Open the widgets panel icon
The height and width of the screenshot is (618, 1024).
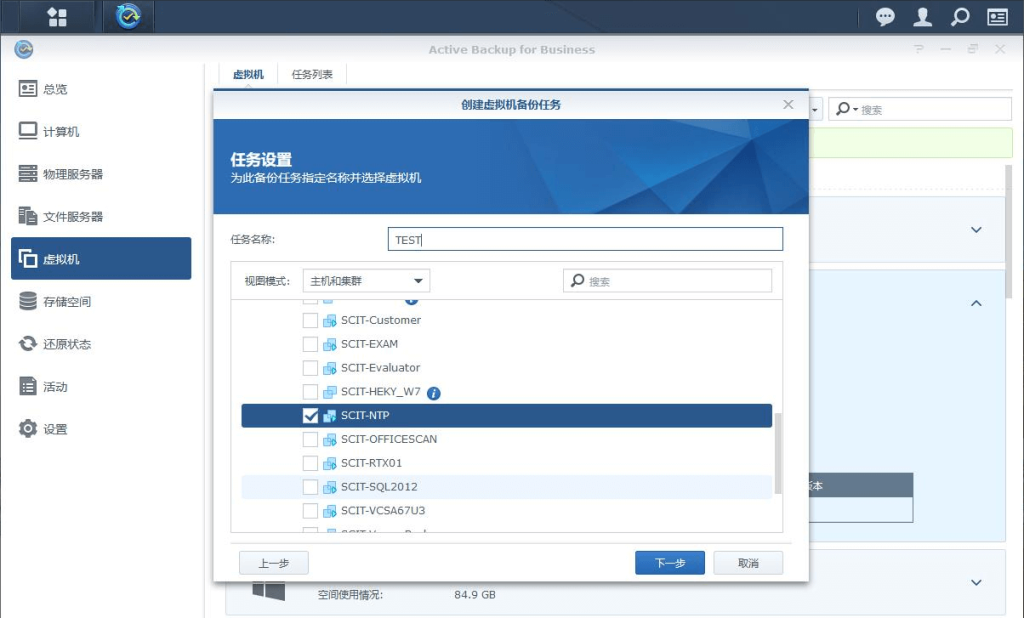(x=997, y=16)
